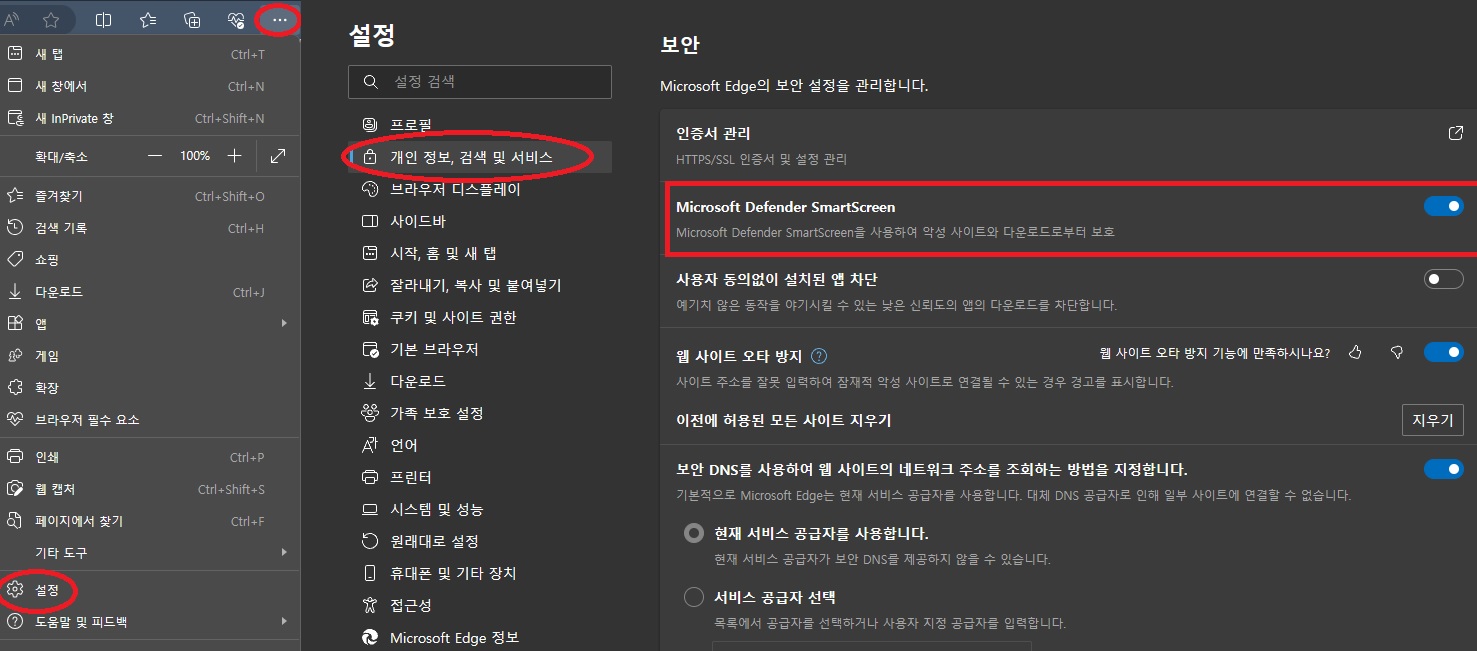Click the zoom out minus button
Image resolution: width=1477 pixels, height=651 pixels.
[x=155, y=156]
